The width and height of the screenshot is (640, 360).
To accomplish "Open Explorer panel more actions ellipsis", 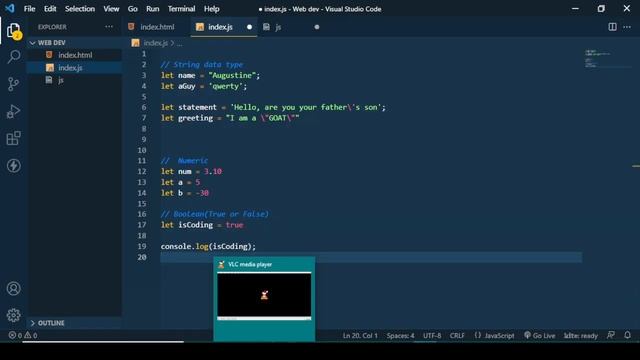I will point(109,27).
